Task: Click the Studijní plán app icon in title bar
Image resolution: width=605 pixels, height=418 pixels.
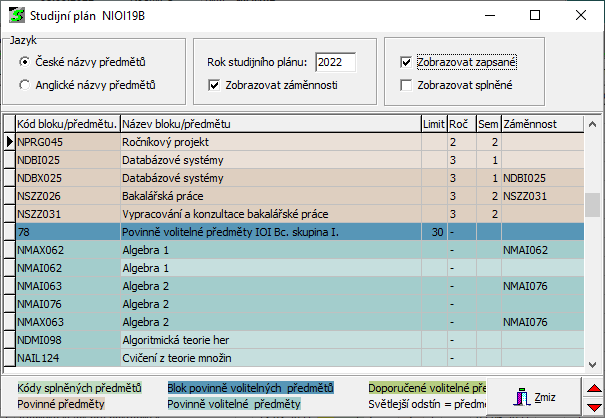Action: click(x=15, y=16)
